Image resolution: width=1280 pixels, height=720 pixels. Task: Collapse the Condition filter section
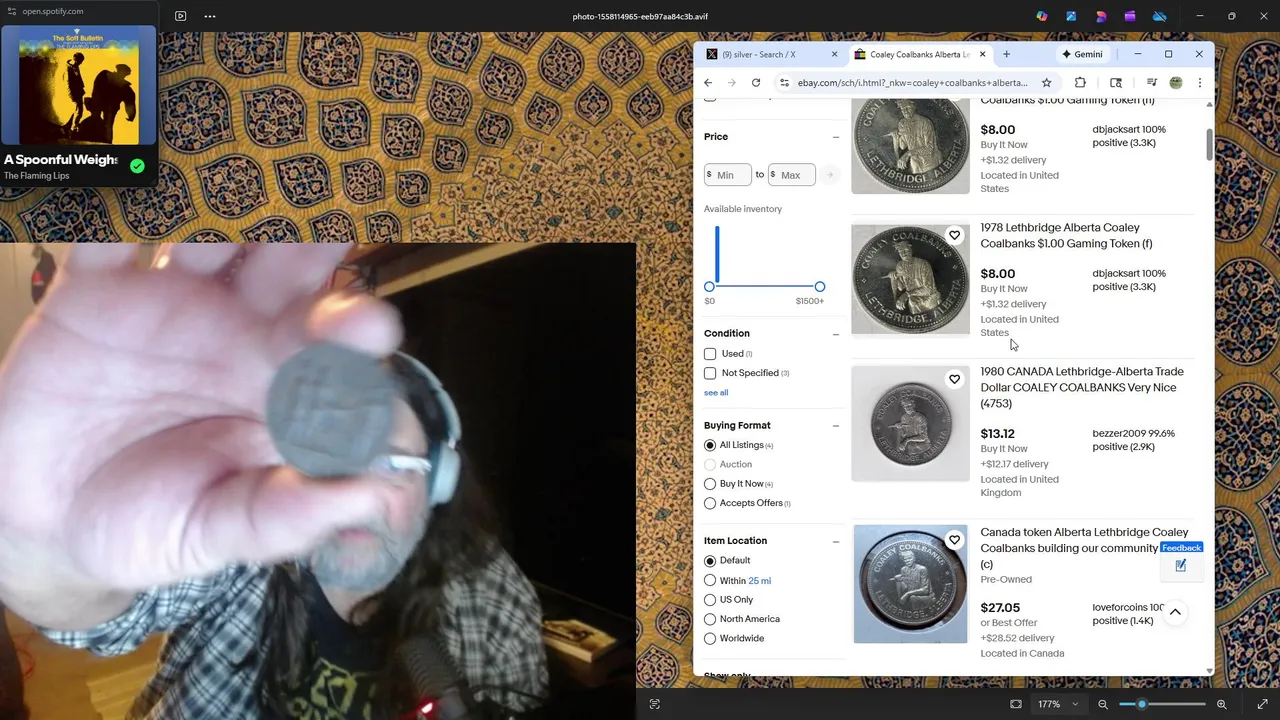(835, 334)
